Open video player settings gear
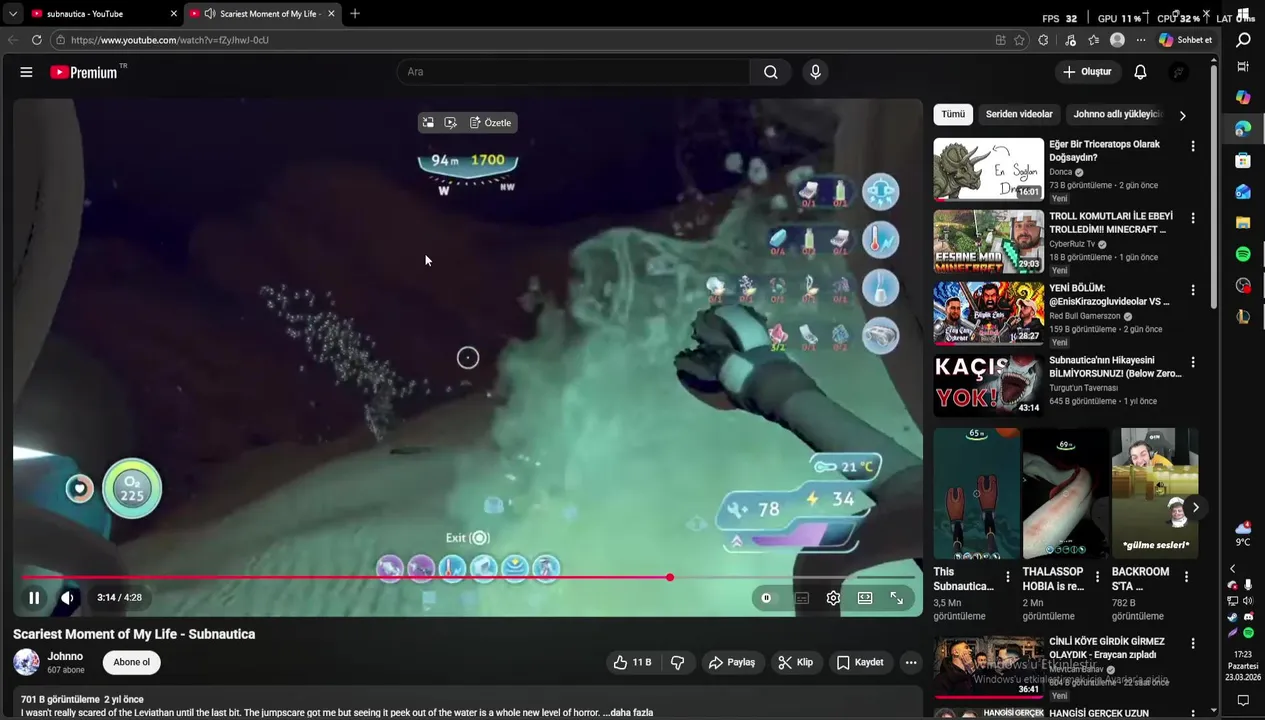The height and width of the screenshot is (720, 1265). [x=833, y=598]
